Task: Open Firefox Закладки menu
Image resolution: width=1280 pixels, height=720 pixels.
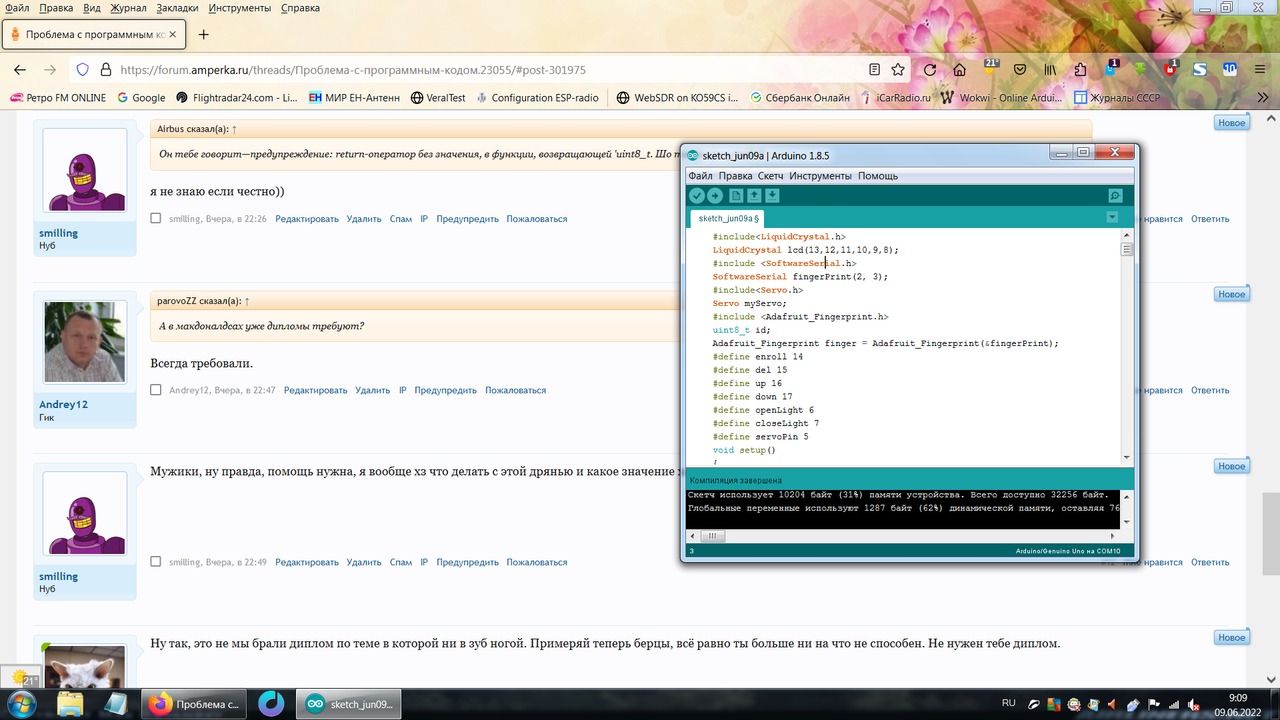Action: pyautogui.click(x=177, y=8)
